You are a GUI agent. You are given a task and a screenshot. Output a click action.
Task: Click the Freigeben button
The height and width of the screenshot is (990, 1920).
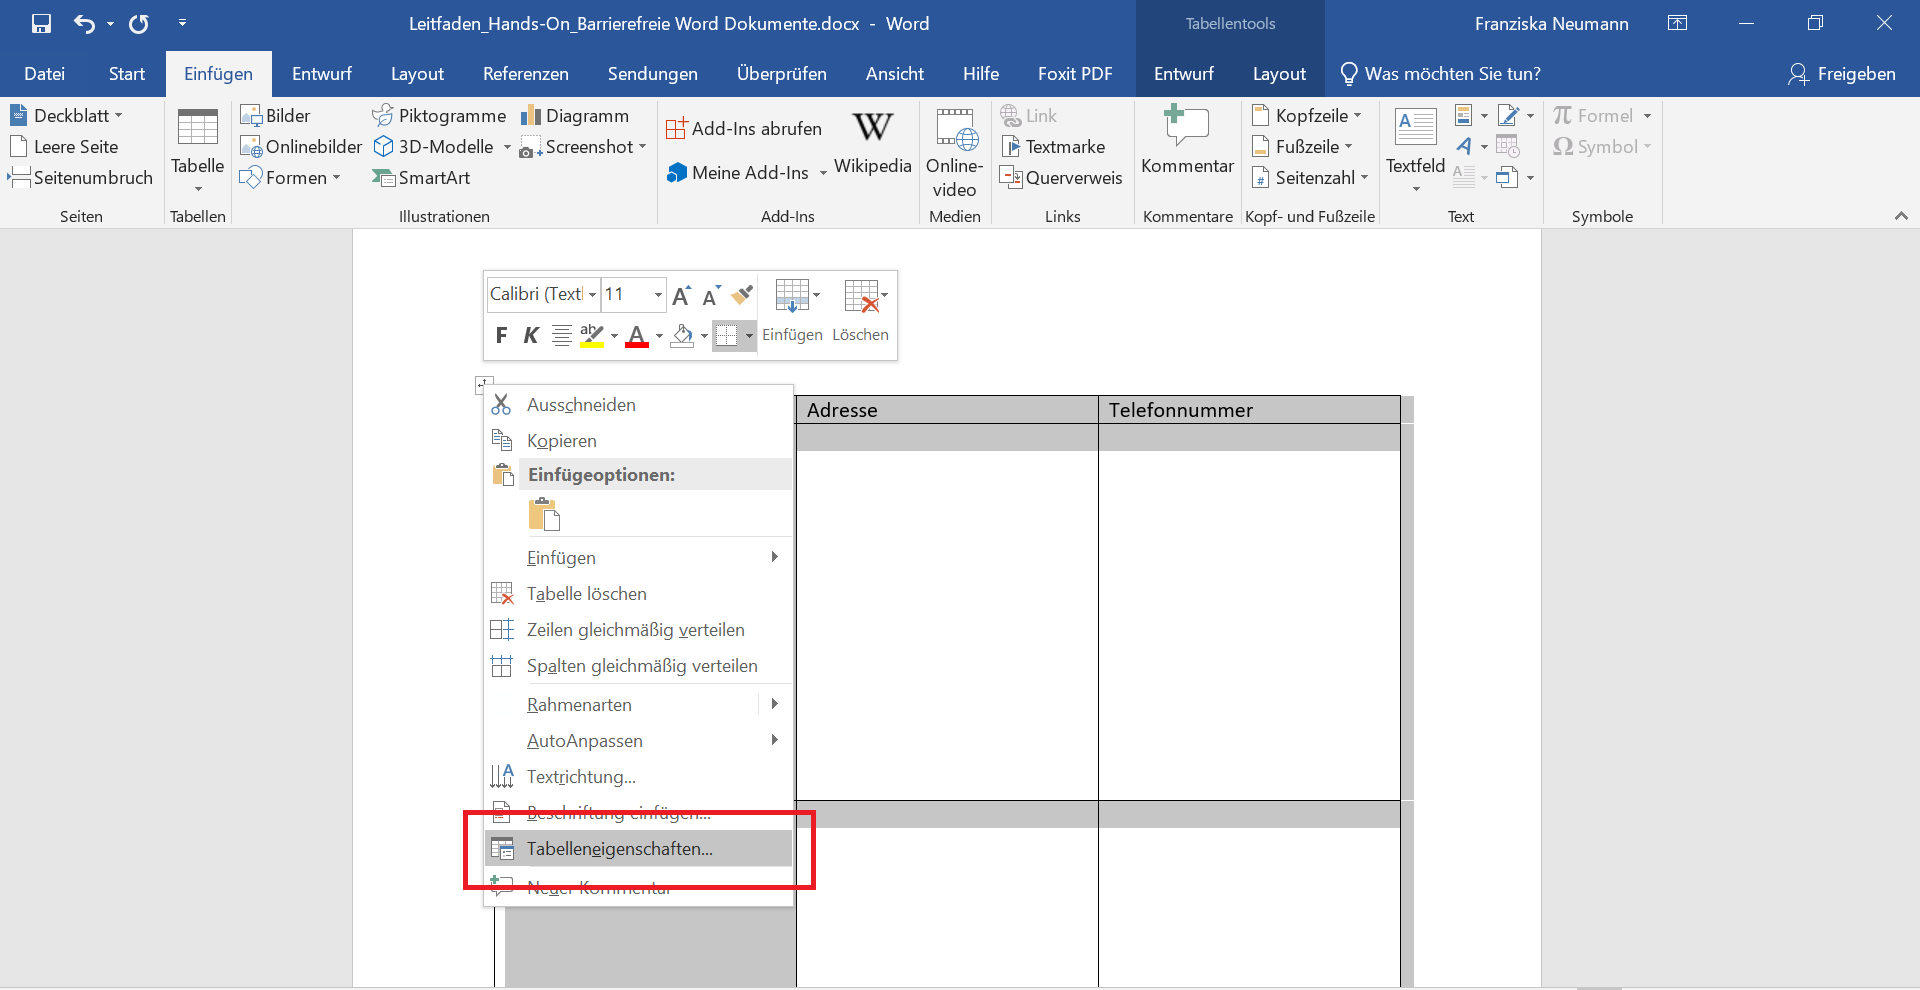1842,74
